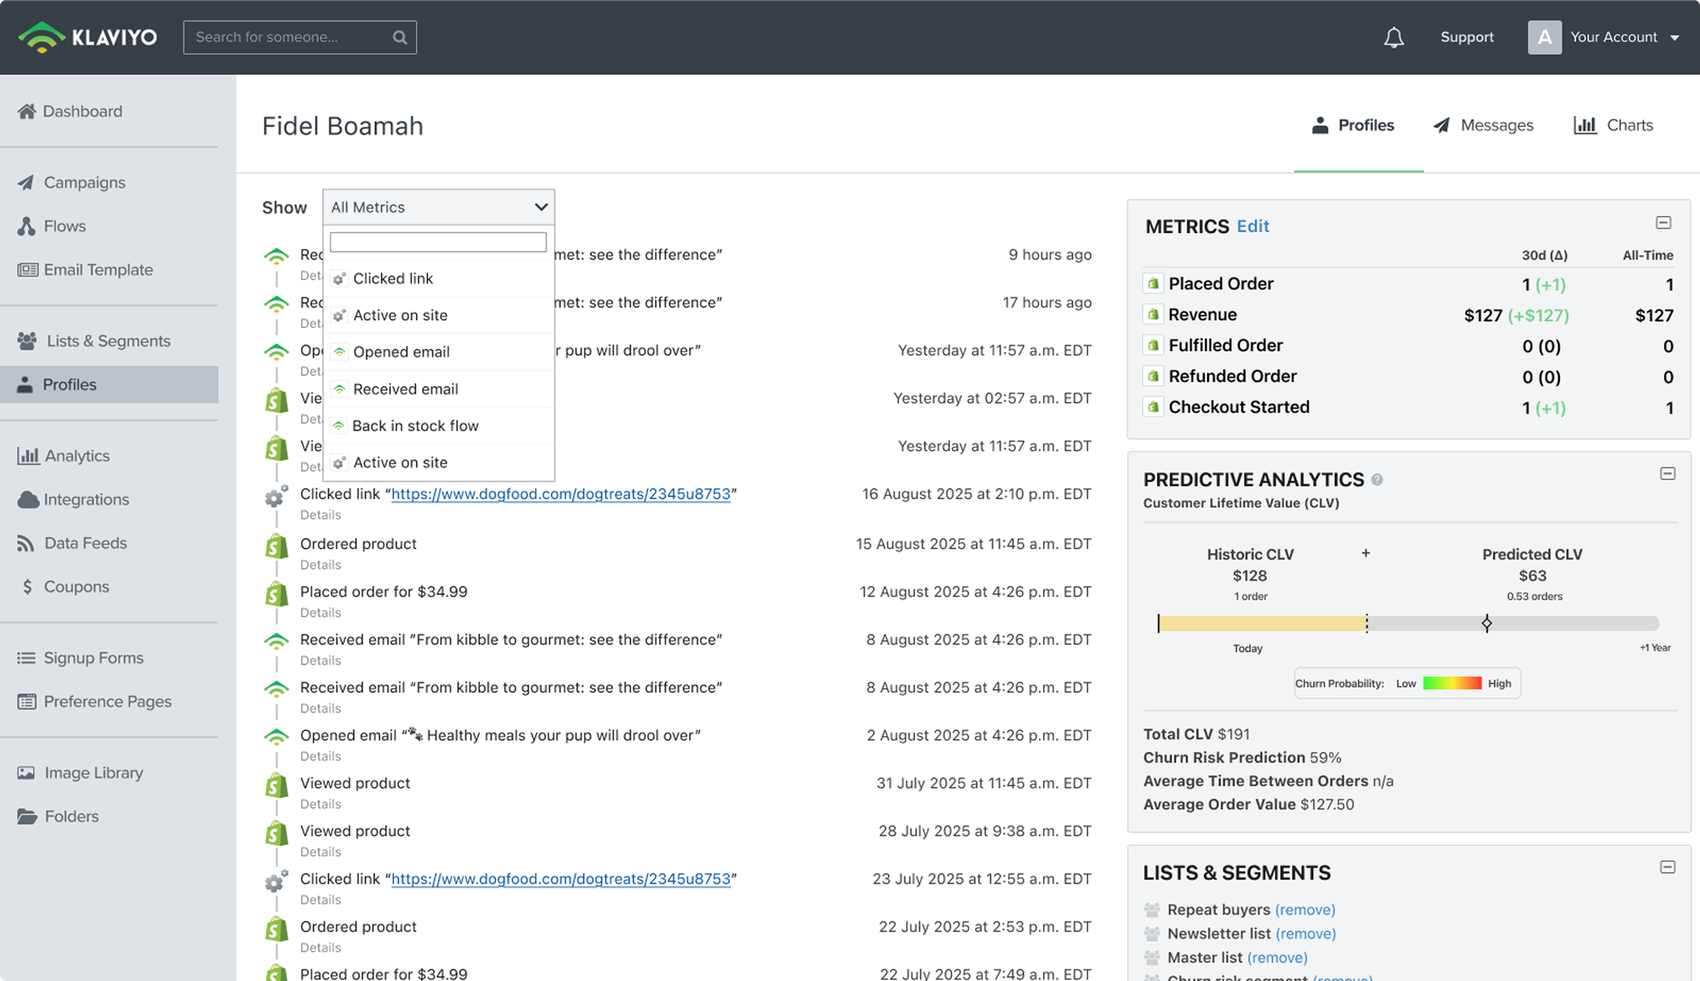Click the Historic CLV yellow bar
Viewport: 1700px width, 981px height.
click(x=1262, y=624)
